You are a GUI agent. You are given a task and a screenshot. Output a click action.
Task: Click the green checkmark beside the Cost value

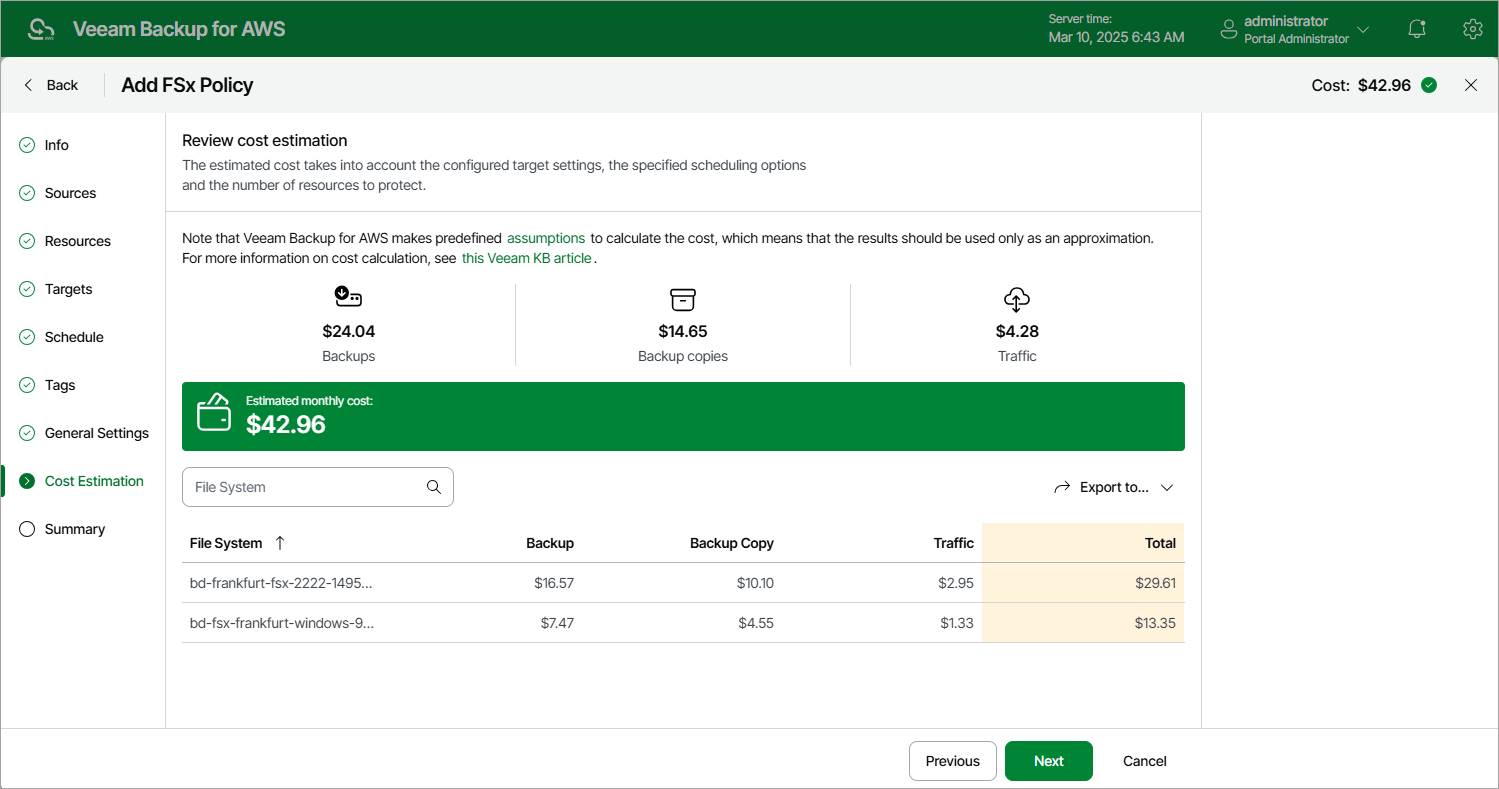(x=1429, y=85)
